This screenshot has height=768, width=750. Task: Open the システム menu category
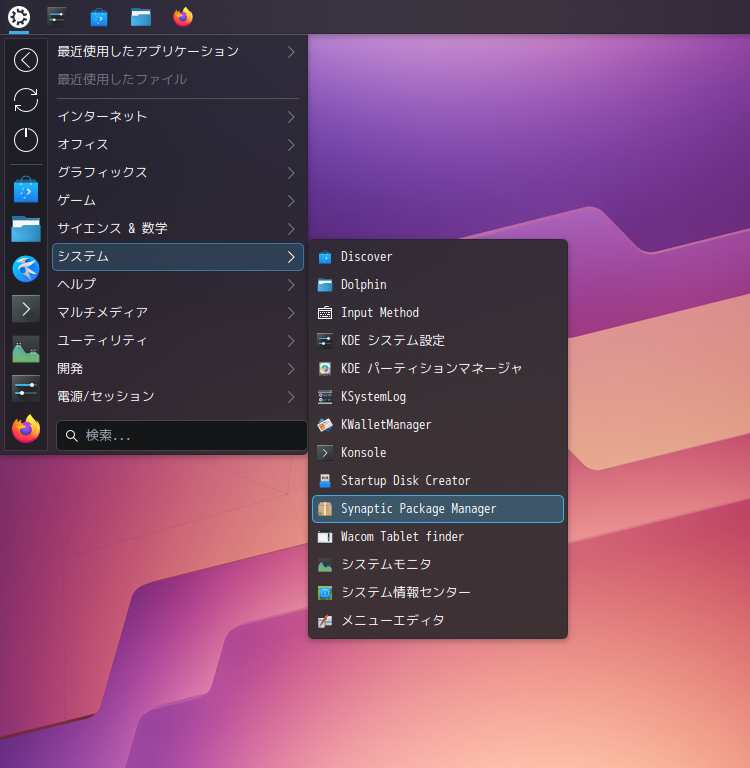[x=178, y=257]
